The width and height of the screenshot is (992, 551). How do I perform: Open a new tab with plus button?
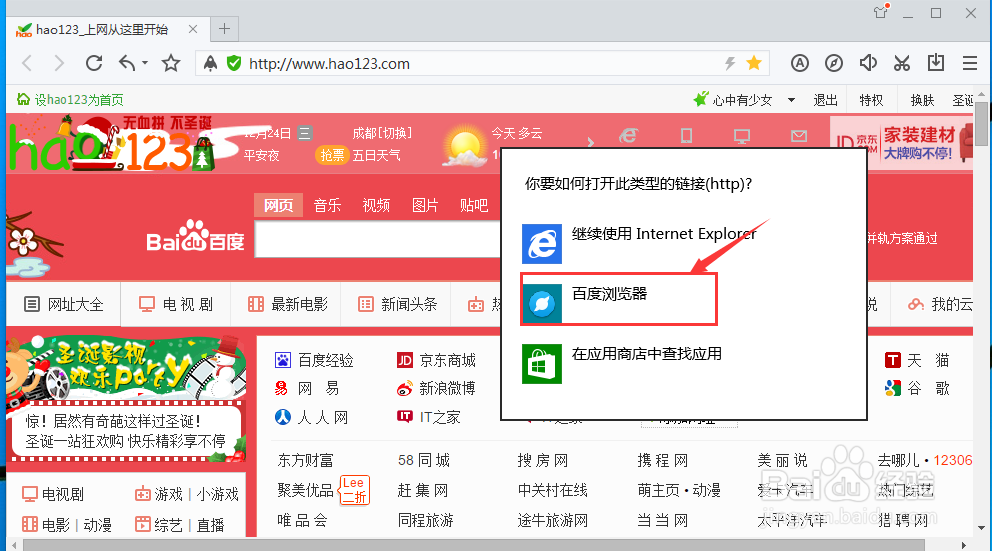click(224, 28)
